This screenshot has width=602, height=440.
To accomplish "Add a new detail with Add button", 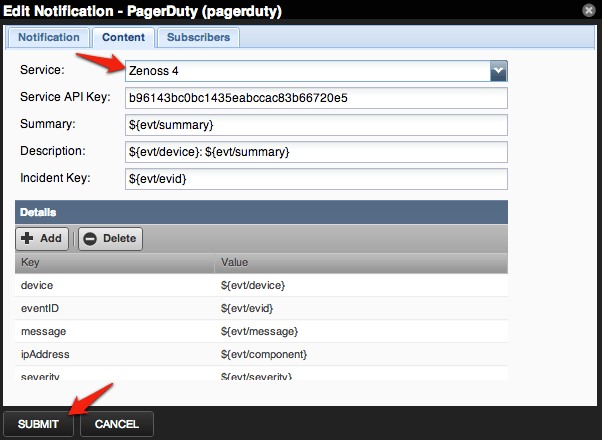I will click(43, 239).
